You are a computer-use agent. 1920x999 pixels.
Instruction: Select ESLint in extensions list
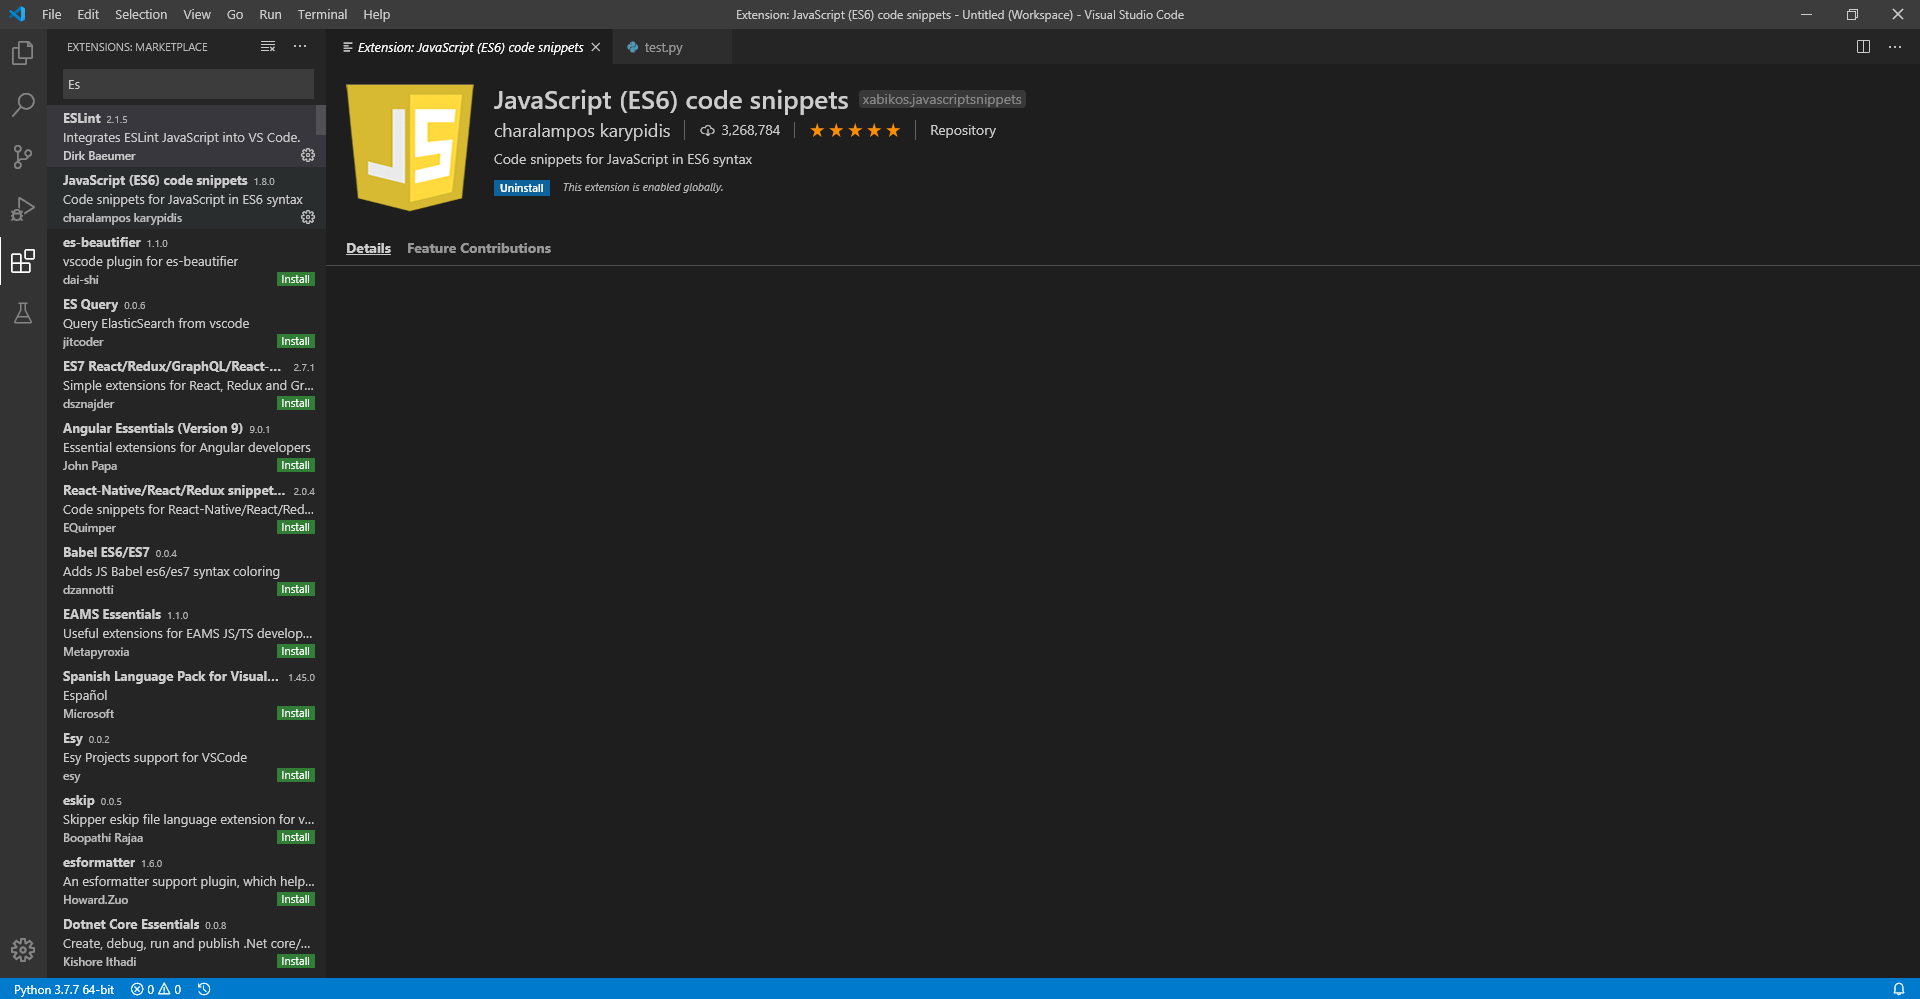(186, 136)
